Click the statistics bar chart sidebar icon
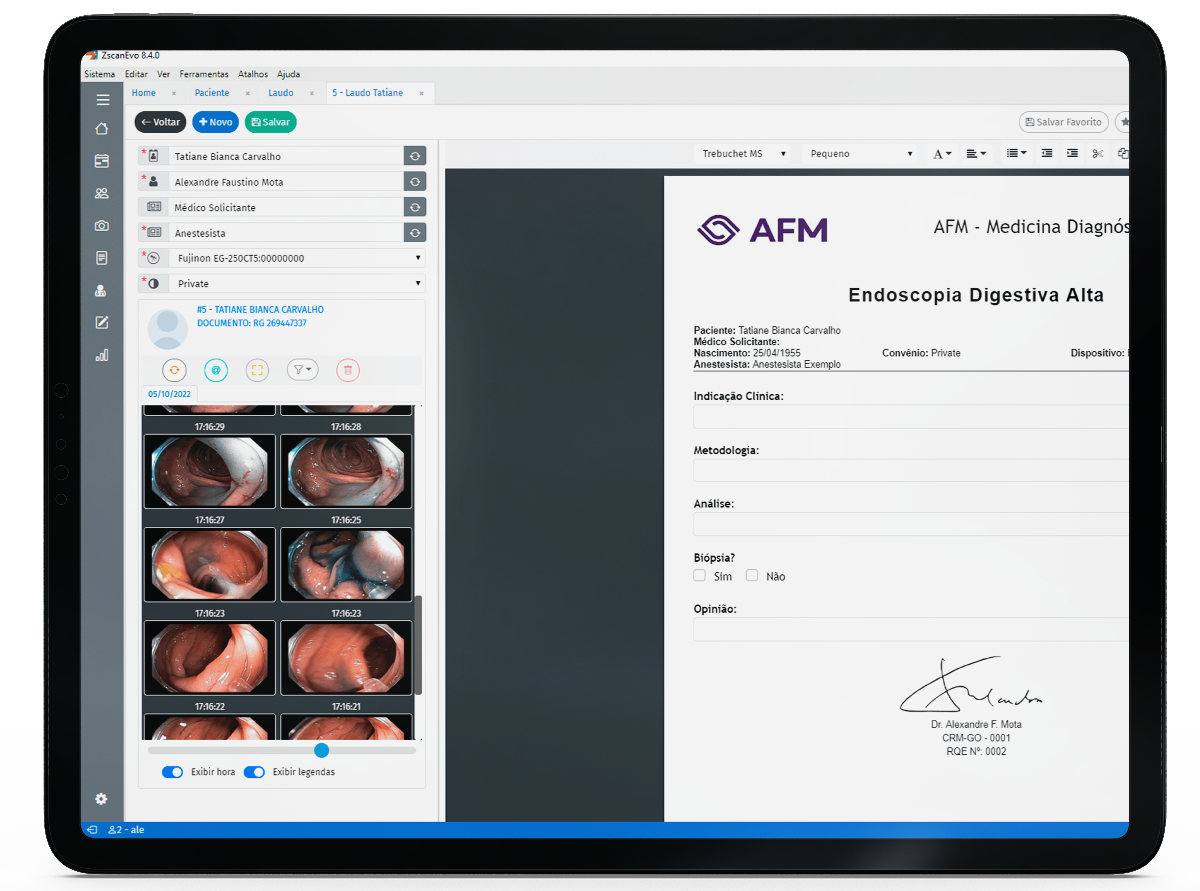 [101, 355]
